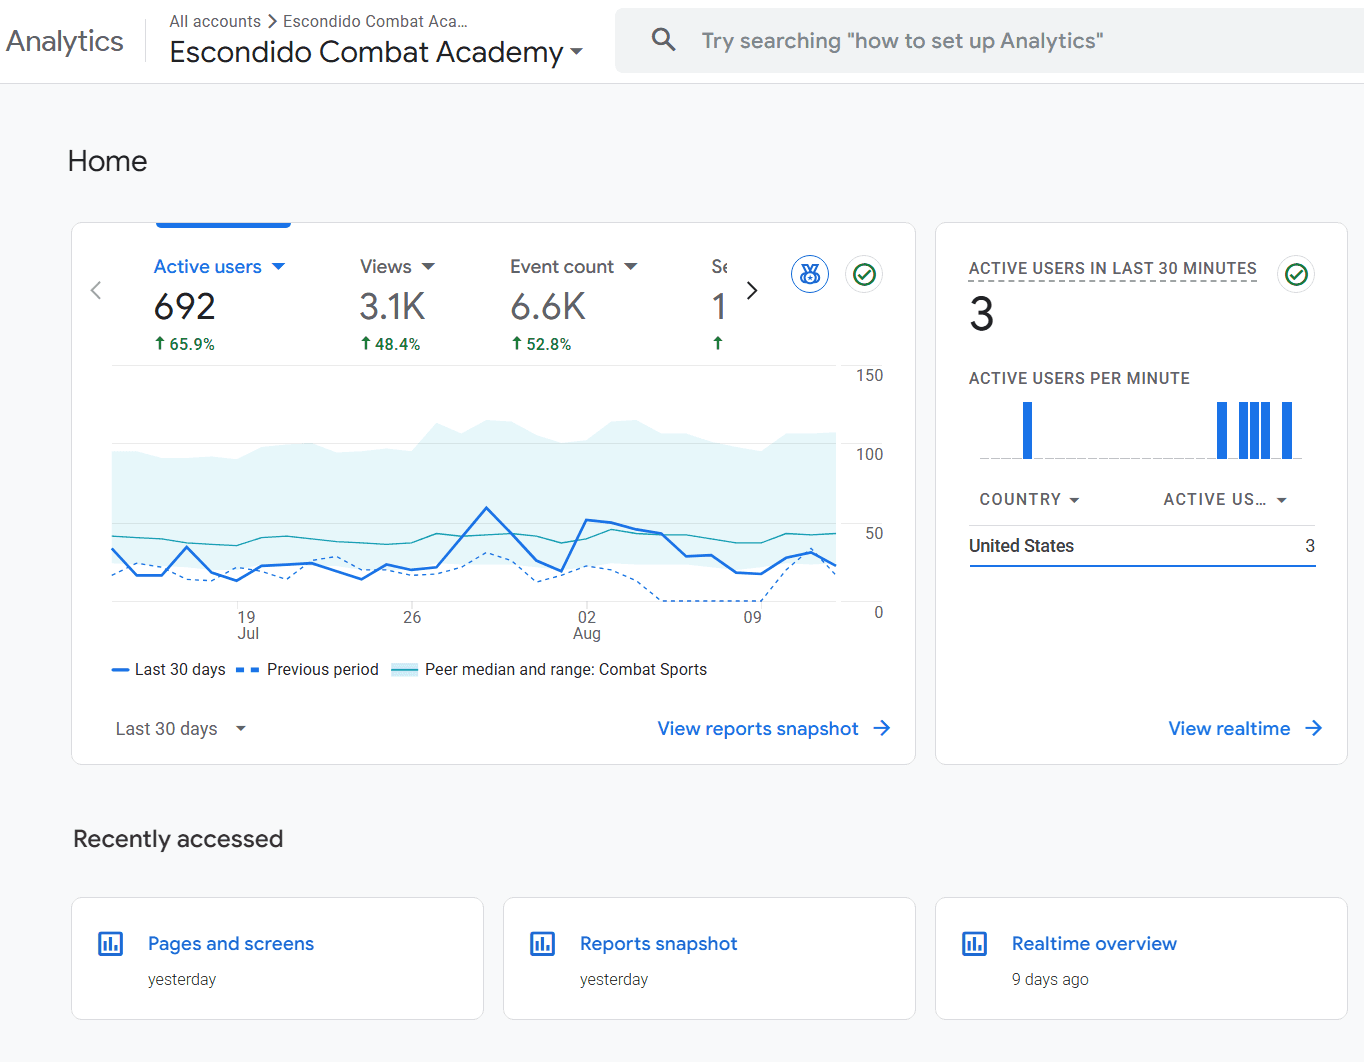Screen dimensions: 1364x1062
Task: Expand the Escondido Combat Academy account picker
Action: point(376,52)
